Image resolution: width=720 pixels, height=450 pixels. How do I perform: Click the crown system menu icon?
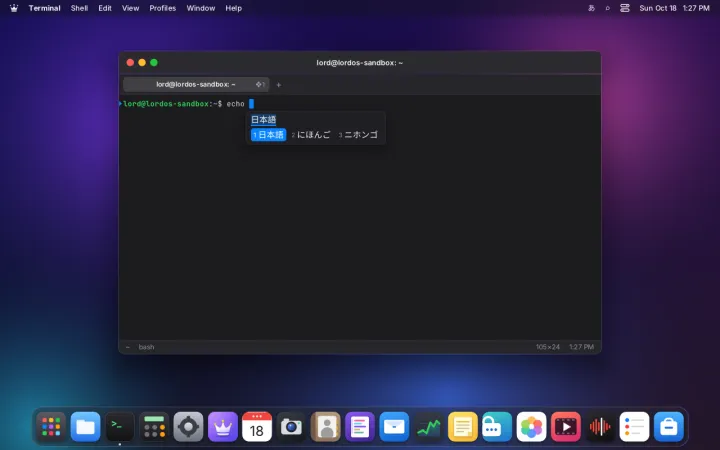tap(14, 8)
